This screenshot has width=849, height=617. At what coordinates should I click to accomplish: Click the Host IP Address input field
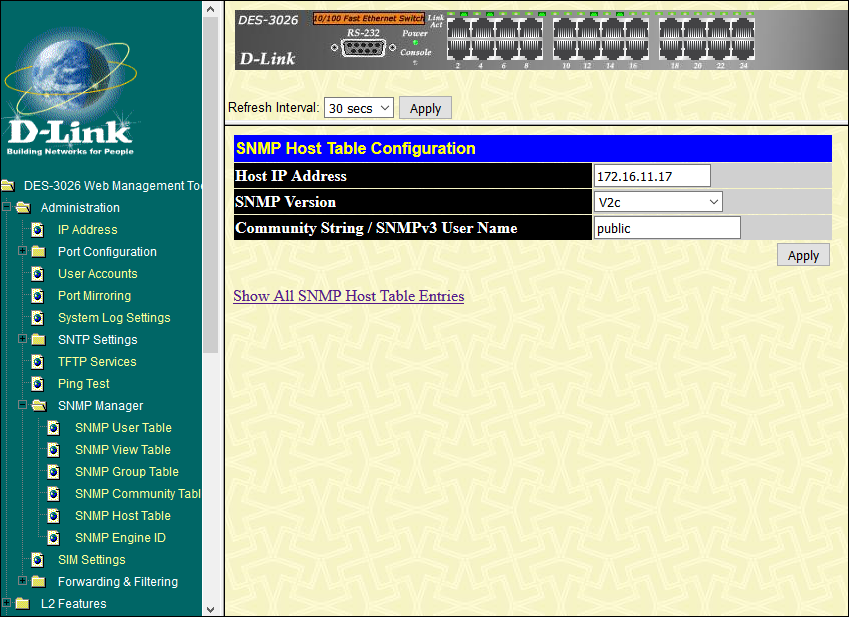(x=651, y=174)
